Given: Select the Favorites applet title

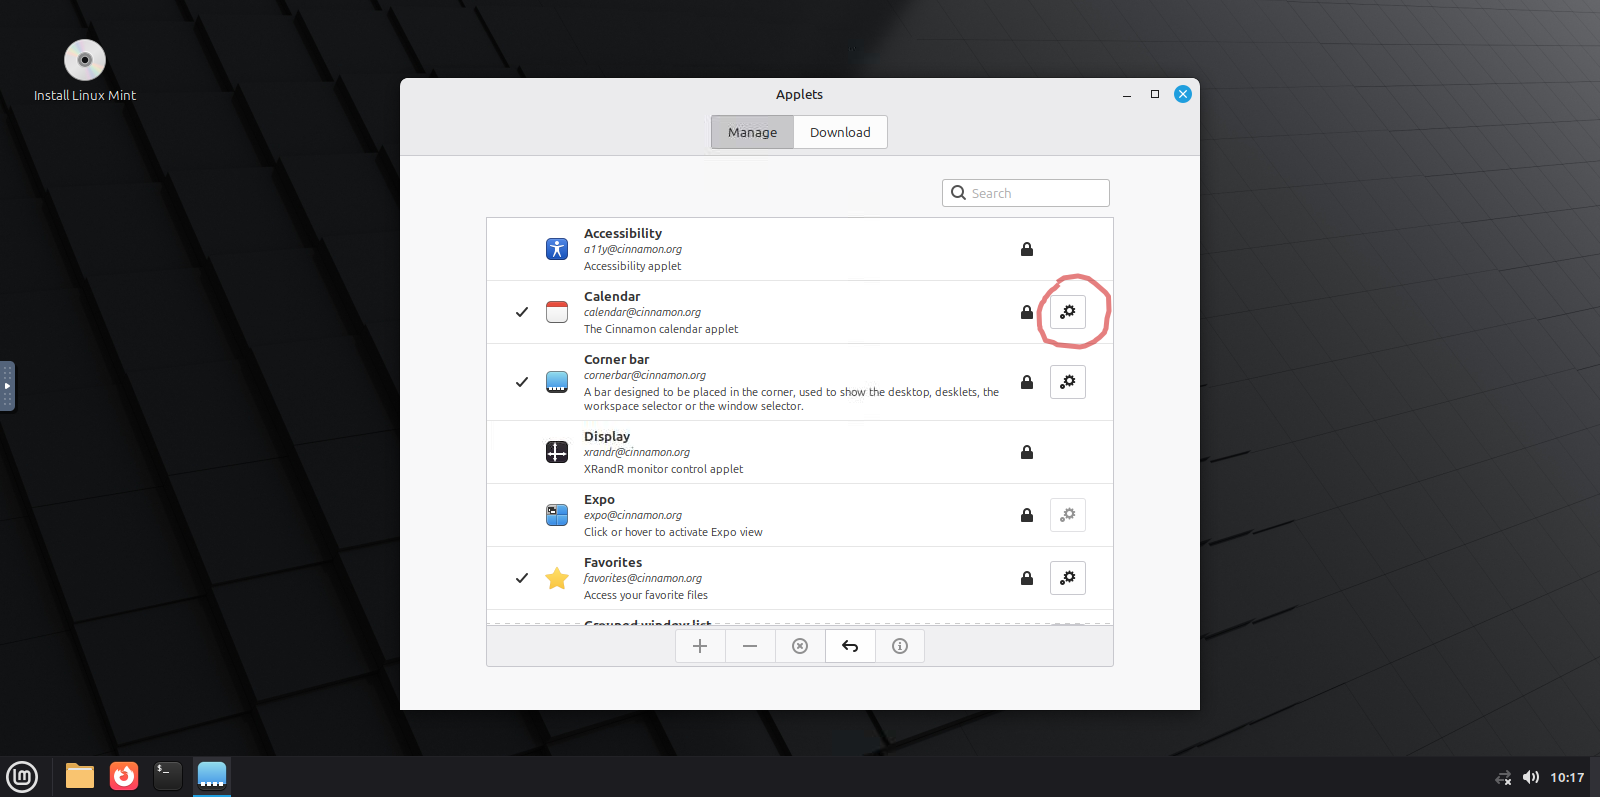Looking at the screenshot, I should pos(613,562).
